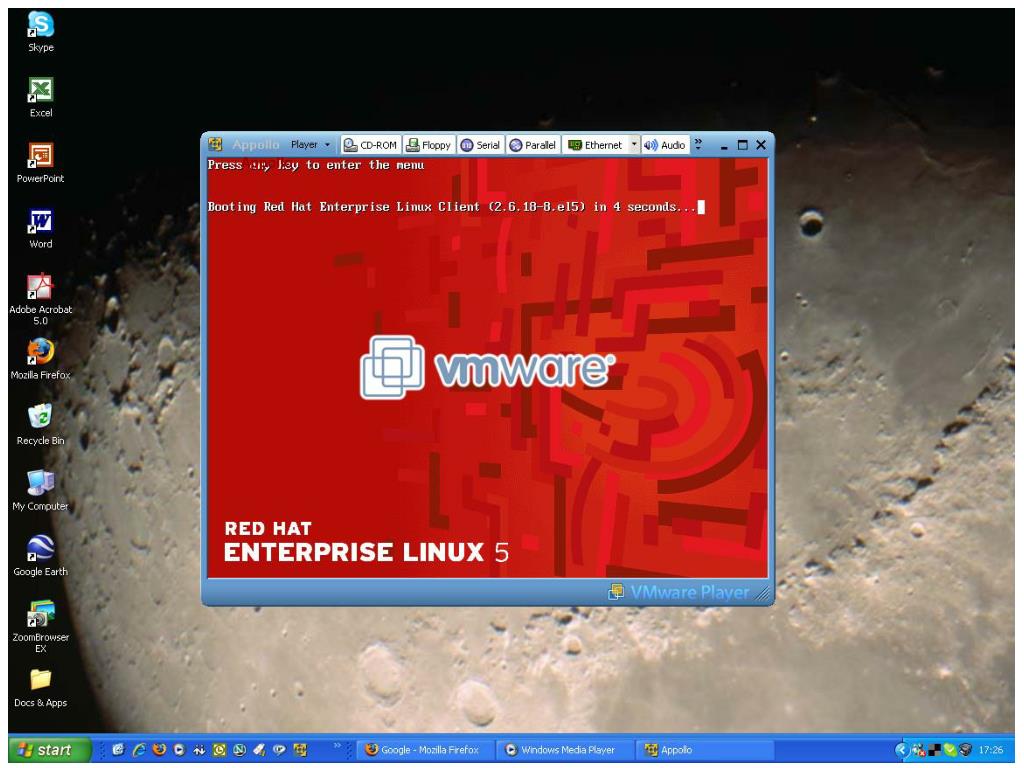Screen dimensions: 1024x768
Task: Click the VMware Player window title icon
Action: point(216,144)
